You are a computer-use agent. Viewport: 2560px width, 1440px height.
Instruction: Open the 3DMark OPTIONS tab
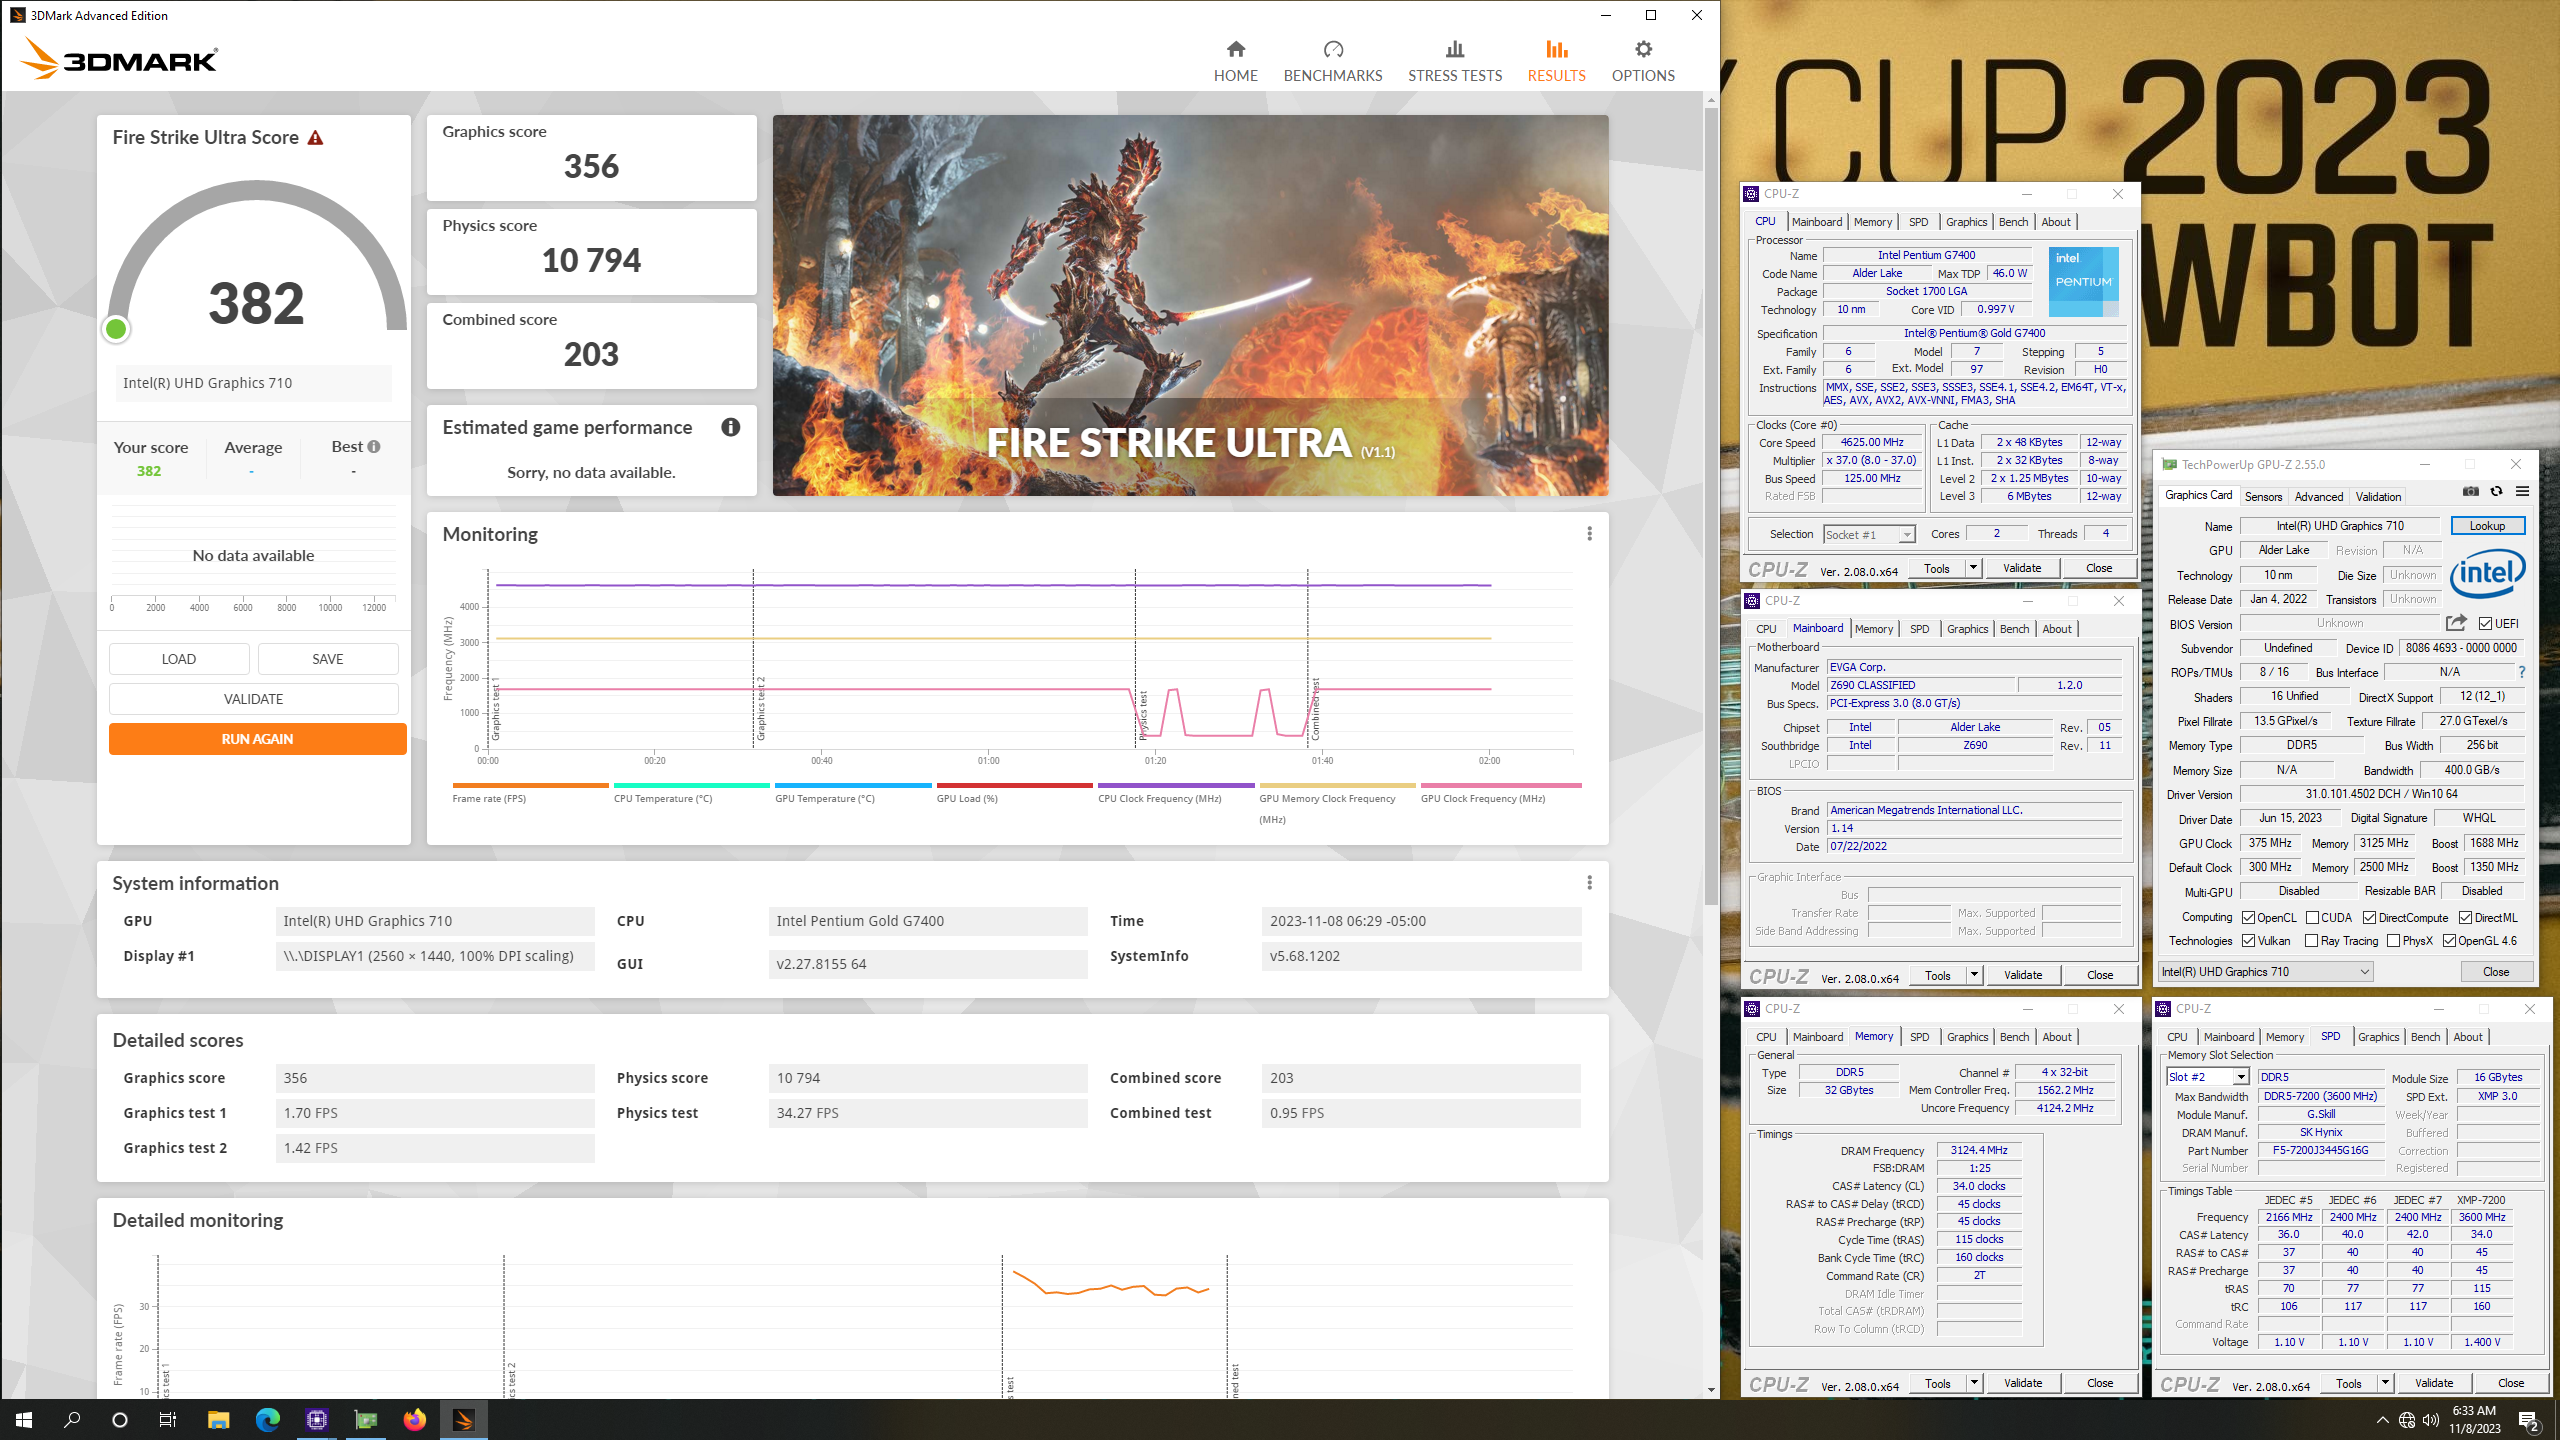1643,61
